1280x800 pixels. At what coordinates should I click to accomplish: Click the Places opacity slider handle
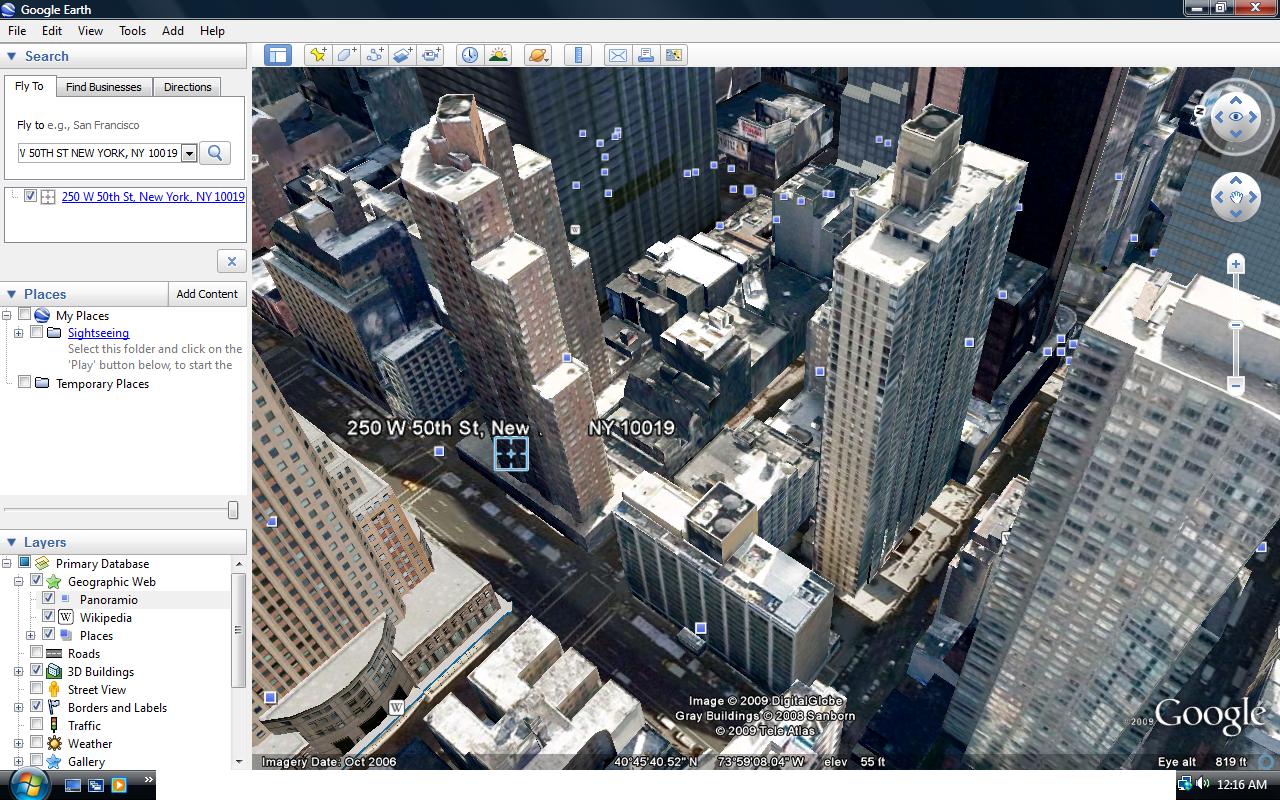(x=233, y=510)
